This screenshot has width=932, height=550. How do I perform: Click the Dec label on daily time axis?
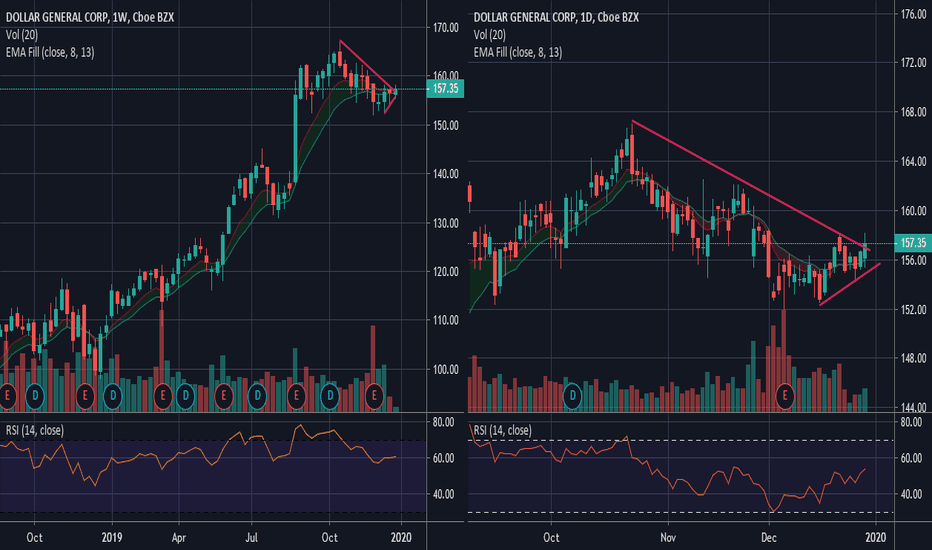click(x=769, y=538)
